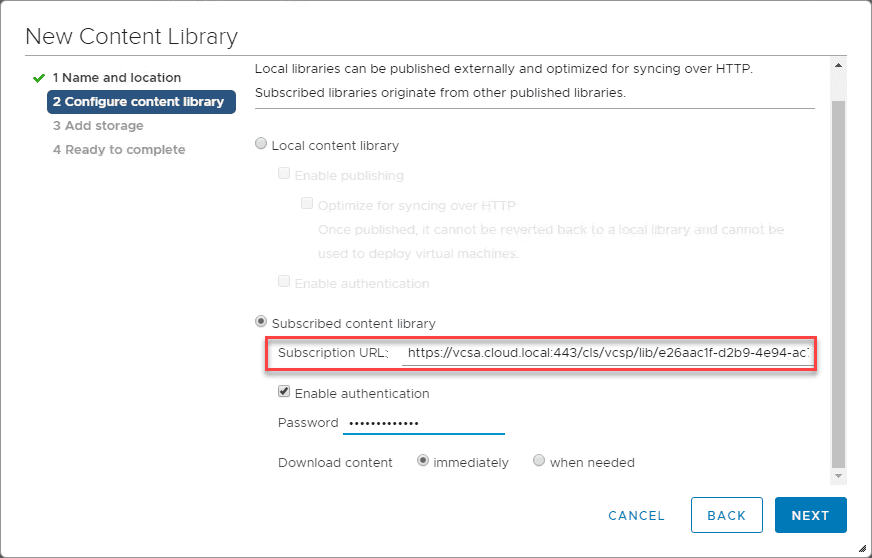872x558 pixels.
Task: Set Download content to immediately
Action: [x=424, y=461]
